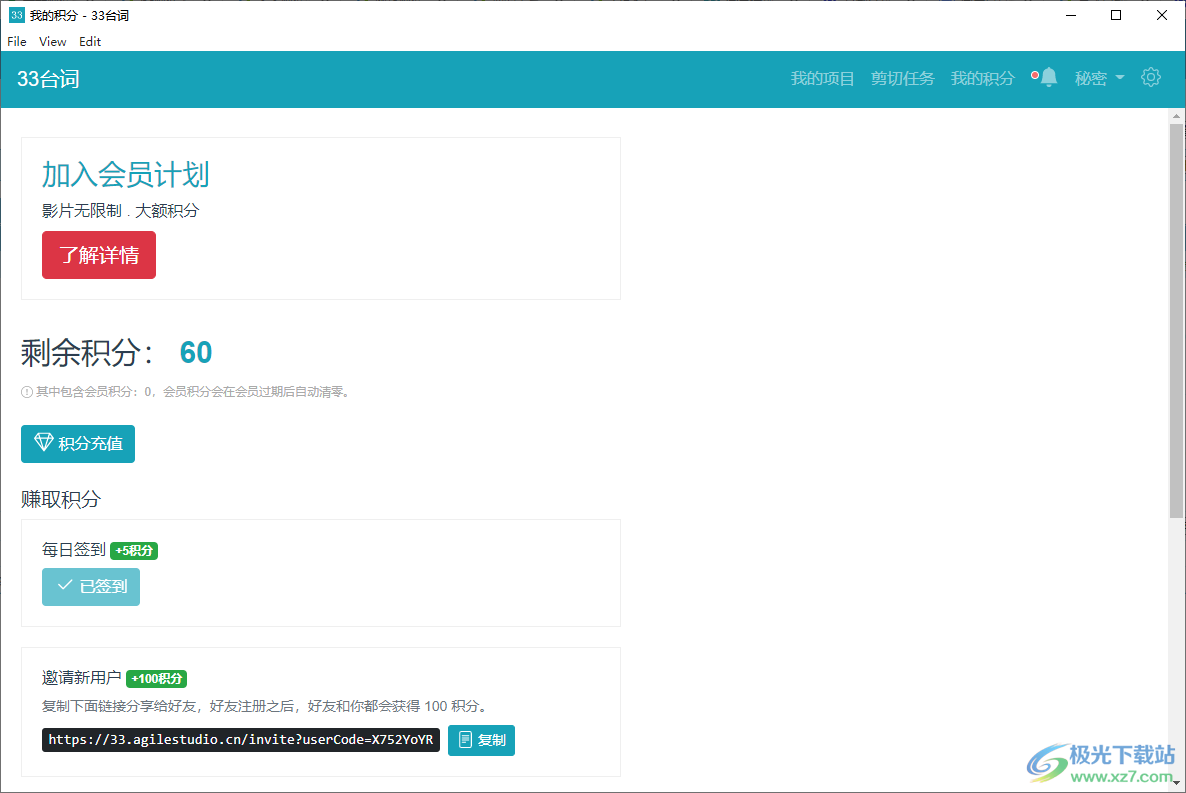
Task: Open the View menu
Action: pos(52,42)
